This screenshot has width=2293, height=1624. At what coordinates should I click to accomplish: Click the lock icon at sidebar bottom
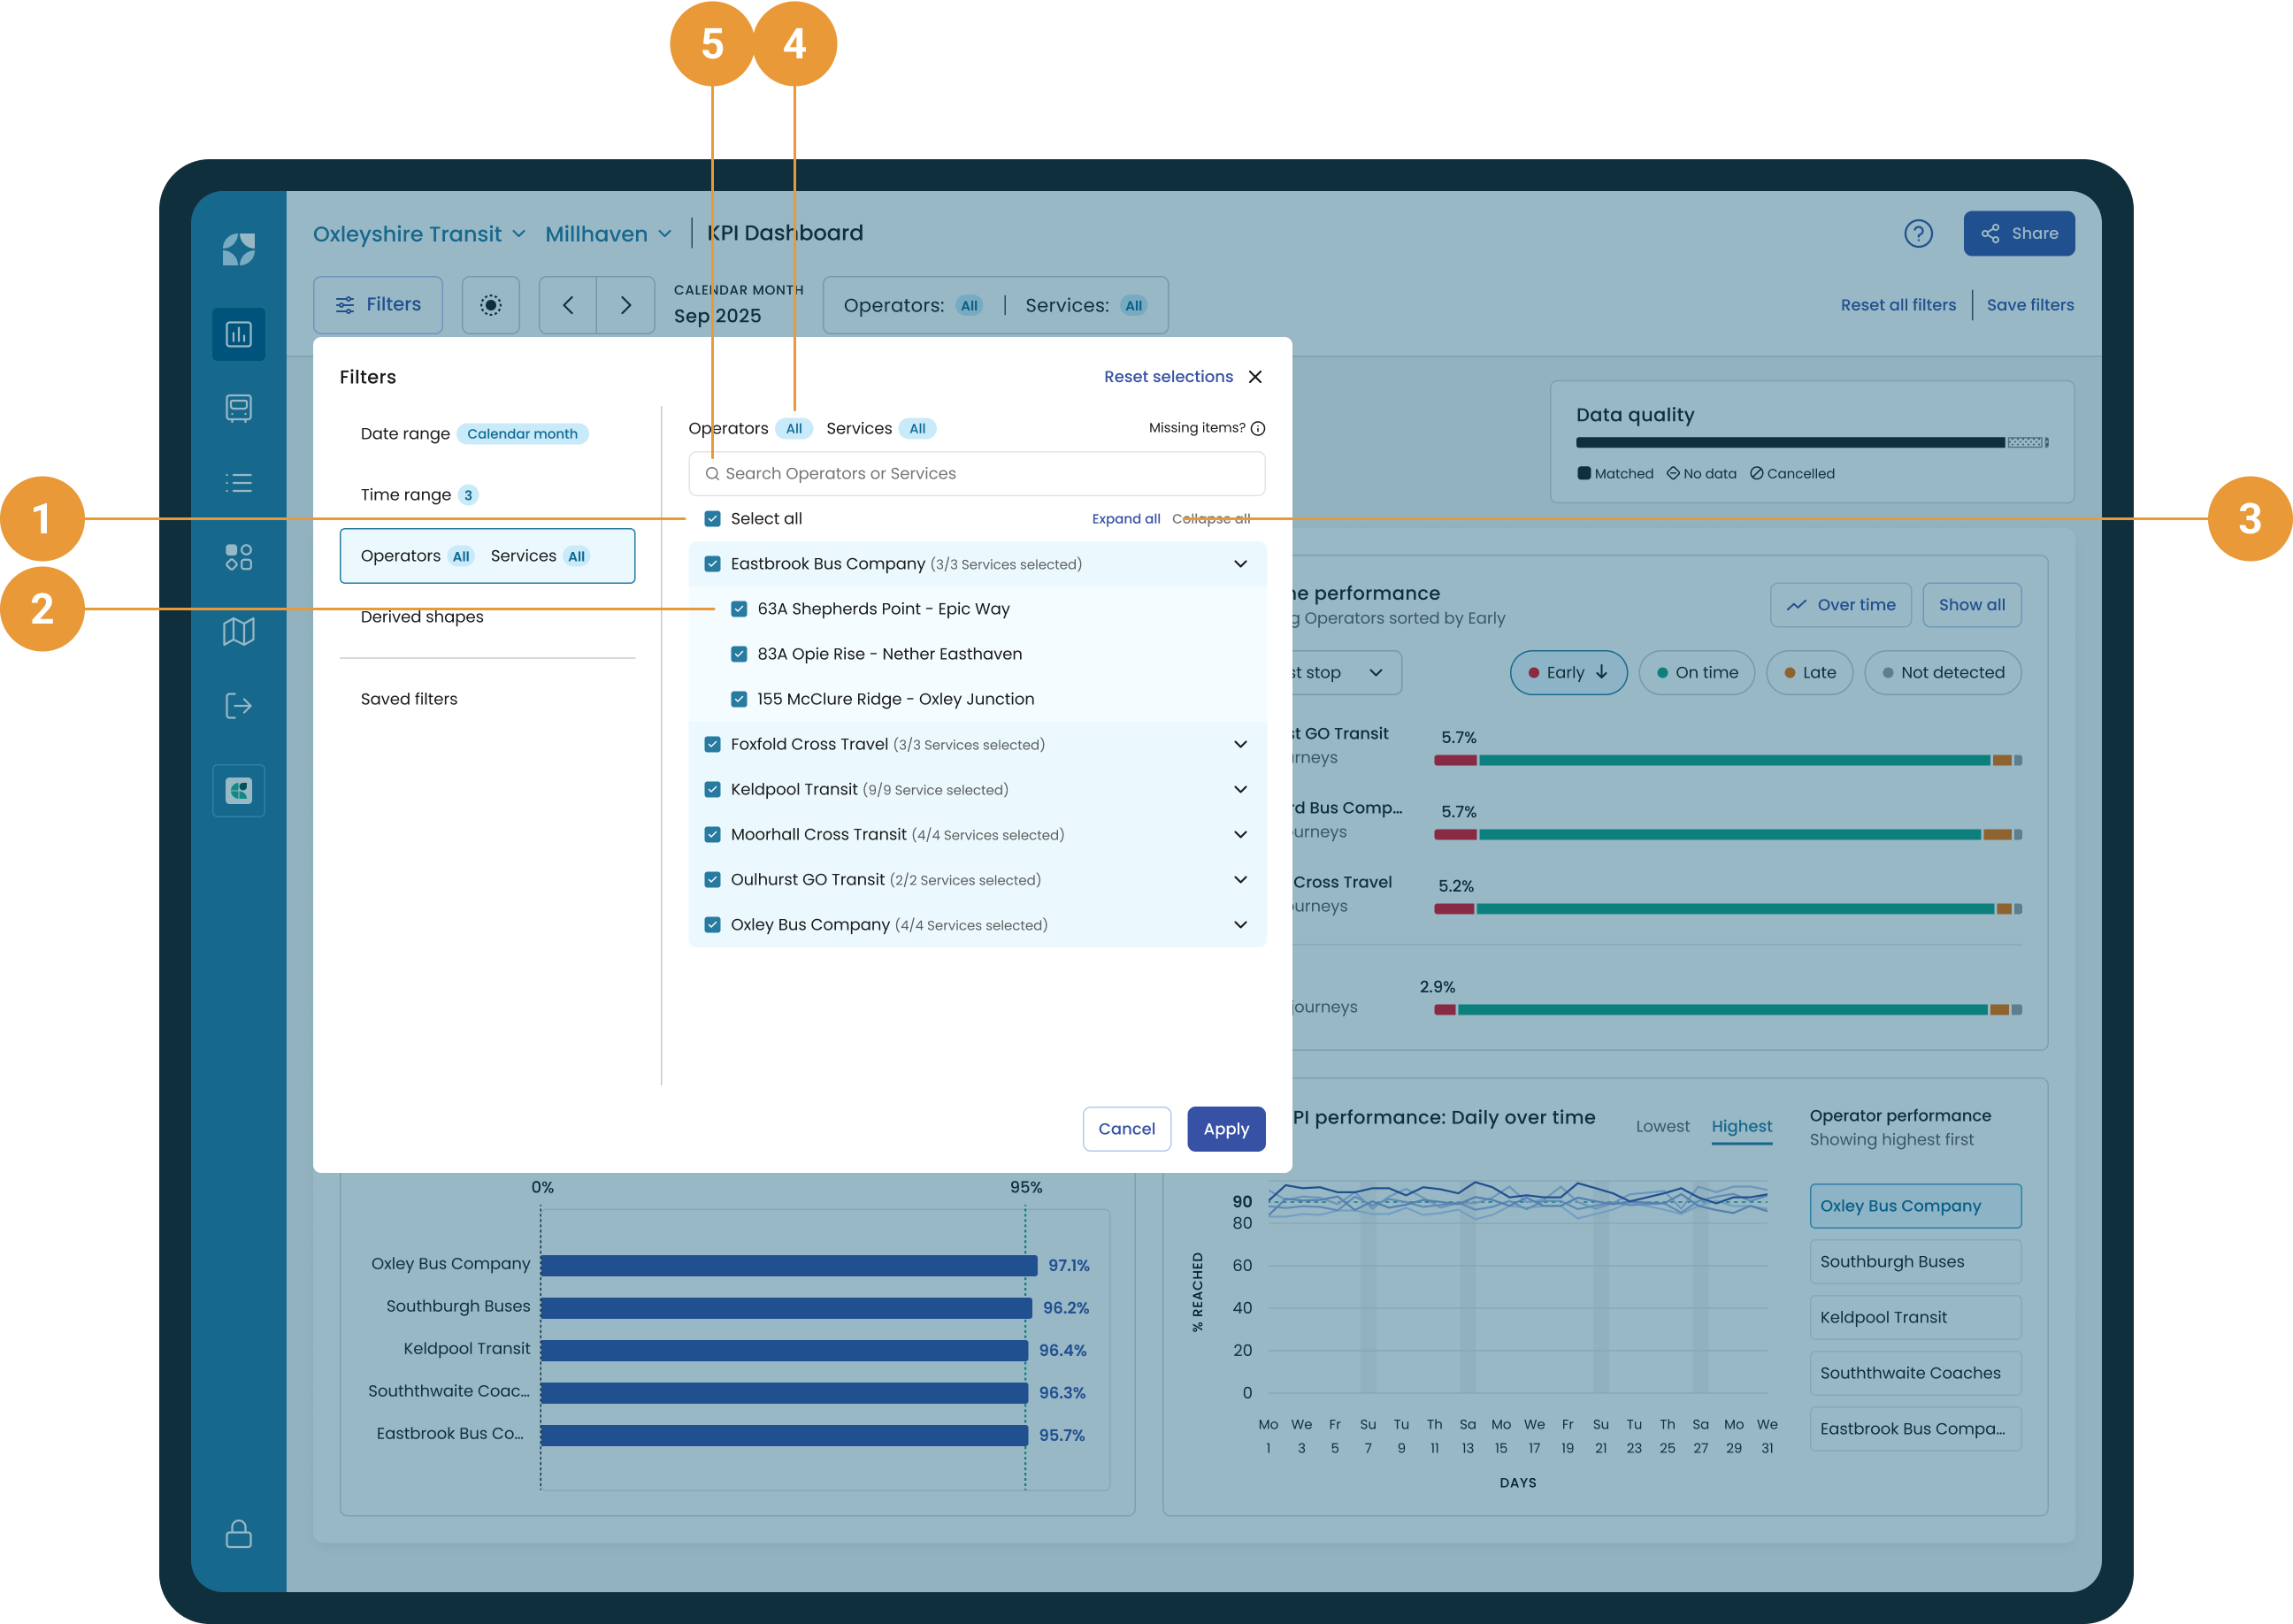[238, 1534]
